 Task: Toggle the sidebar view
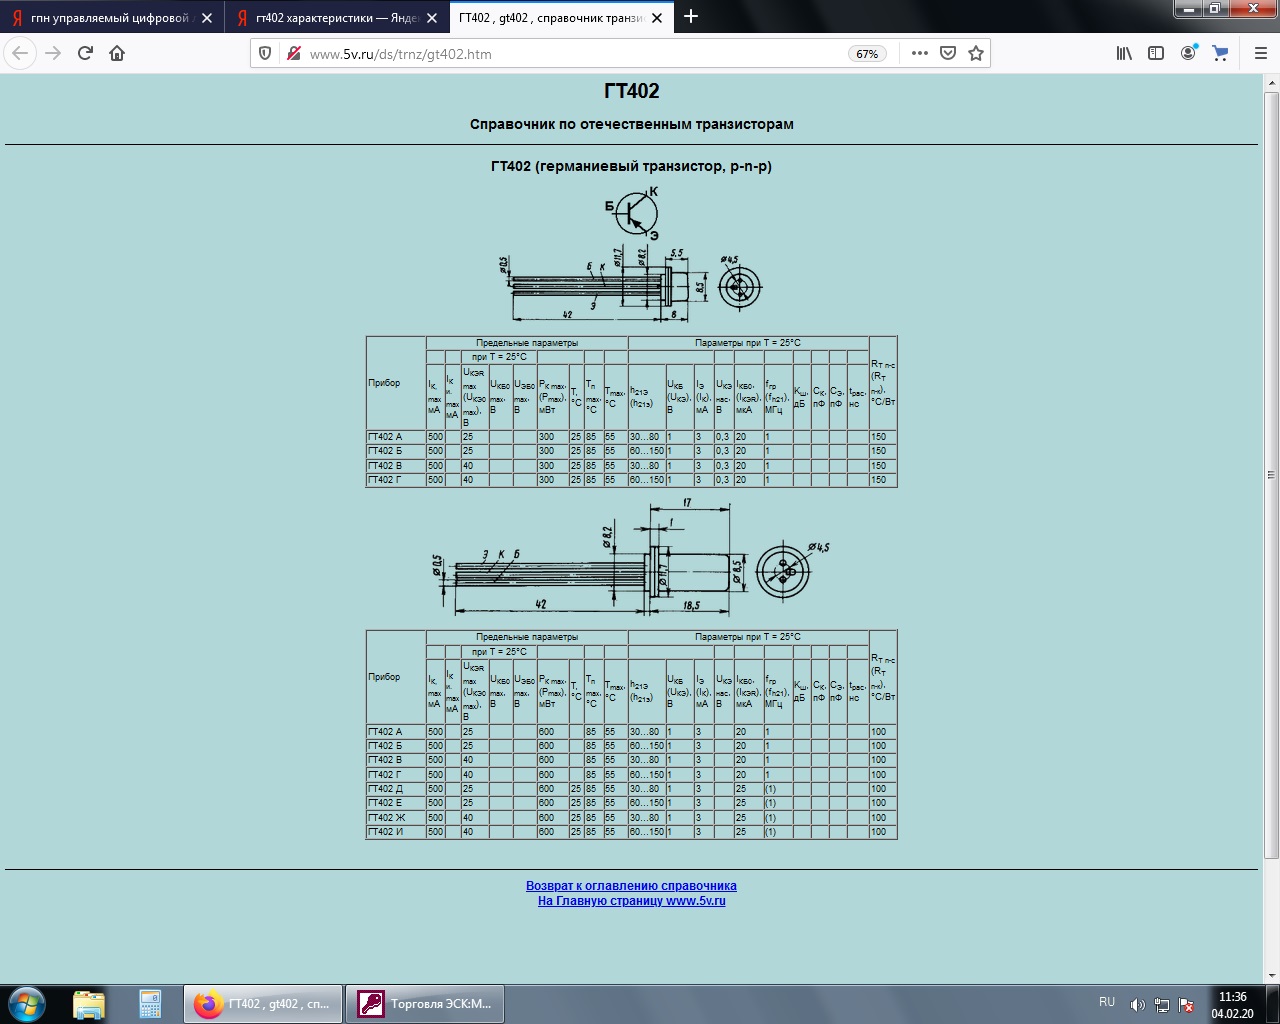click(x=1156, y=54)
